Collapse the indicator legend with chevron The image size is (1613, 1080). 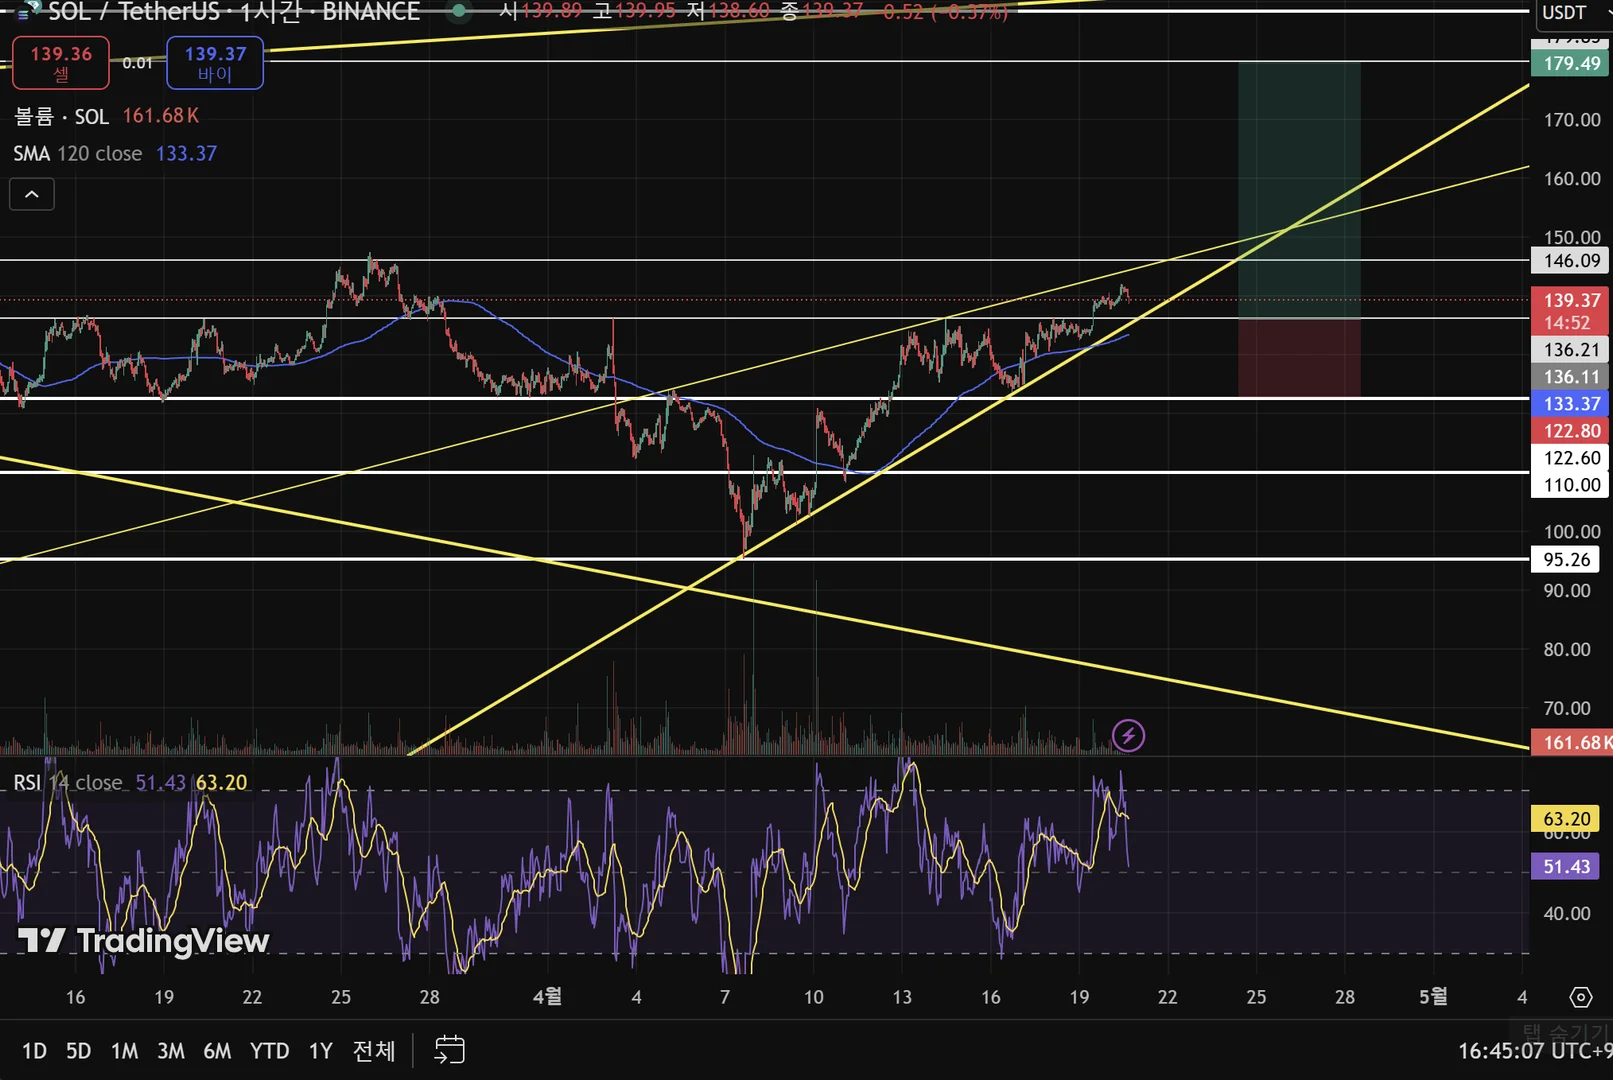(x=32, y=194)
